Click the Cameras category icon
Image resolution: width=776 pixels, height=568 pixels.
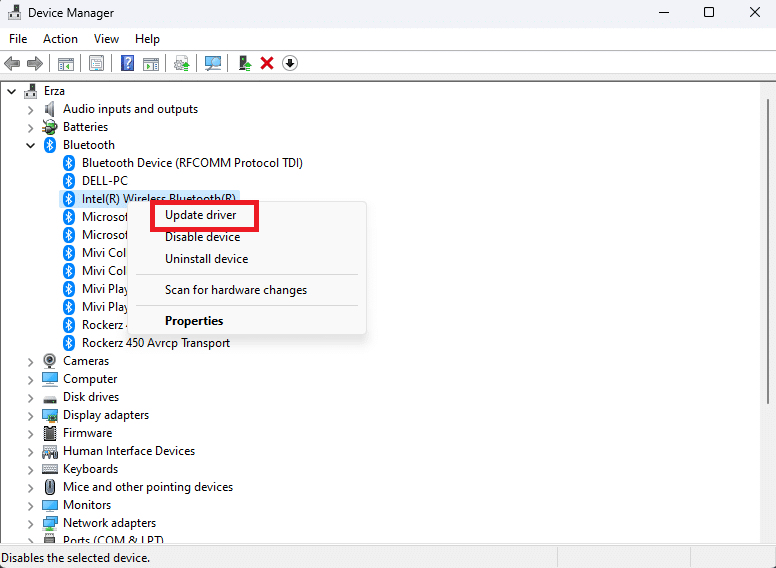click(50, 361)
